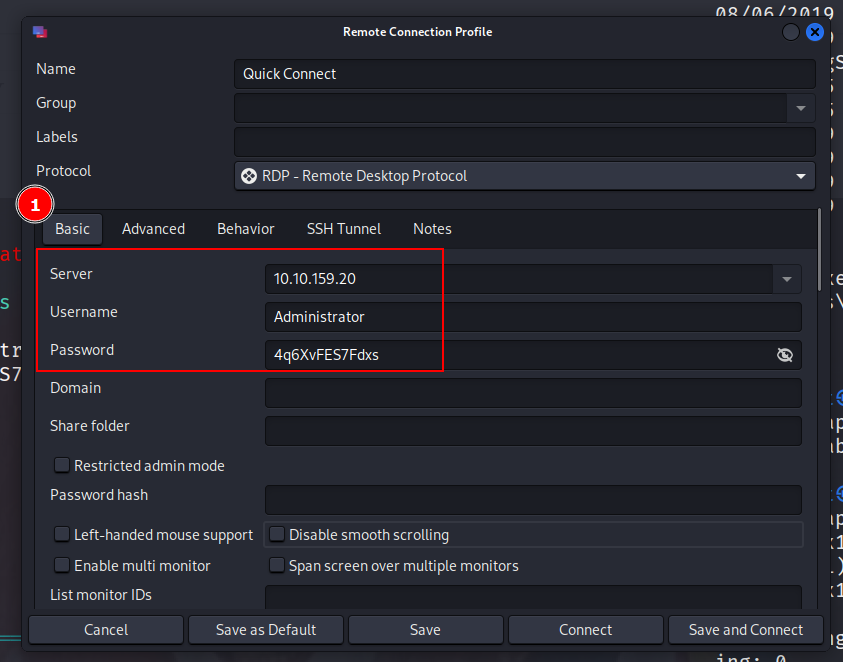This screenshot has width=843, height=662.
Task: Toggle password visibility eye icon
Action: (x=785, y=355)
